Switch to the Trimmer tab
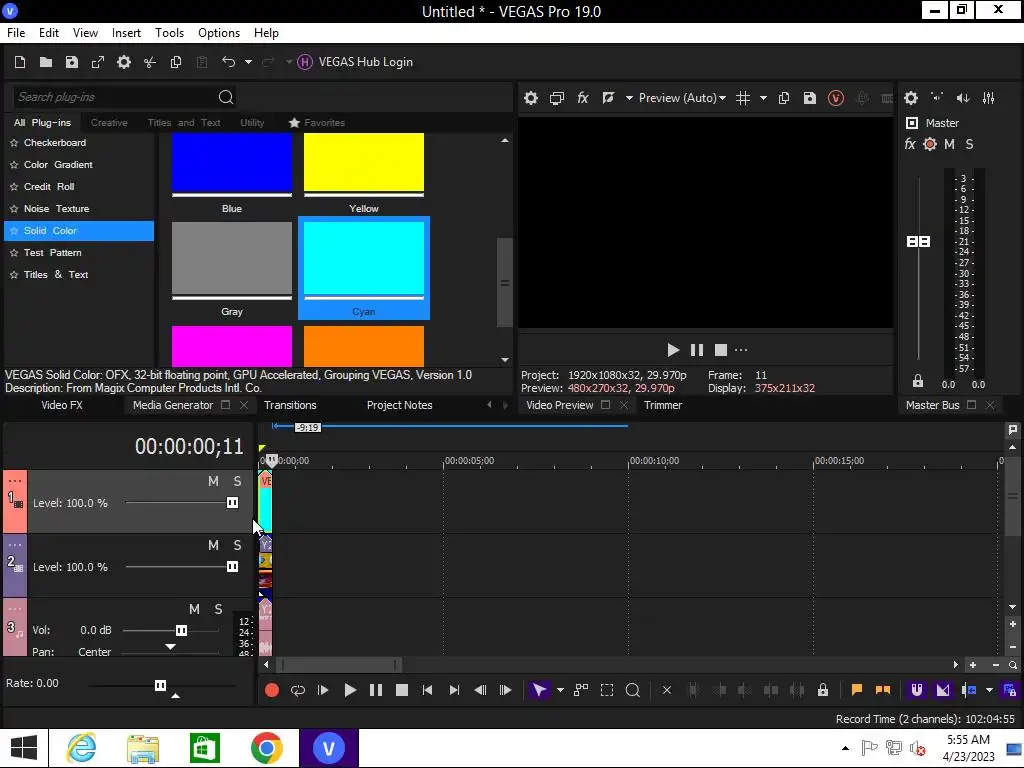The image size is (1024, 768). (663, 405)
